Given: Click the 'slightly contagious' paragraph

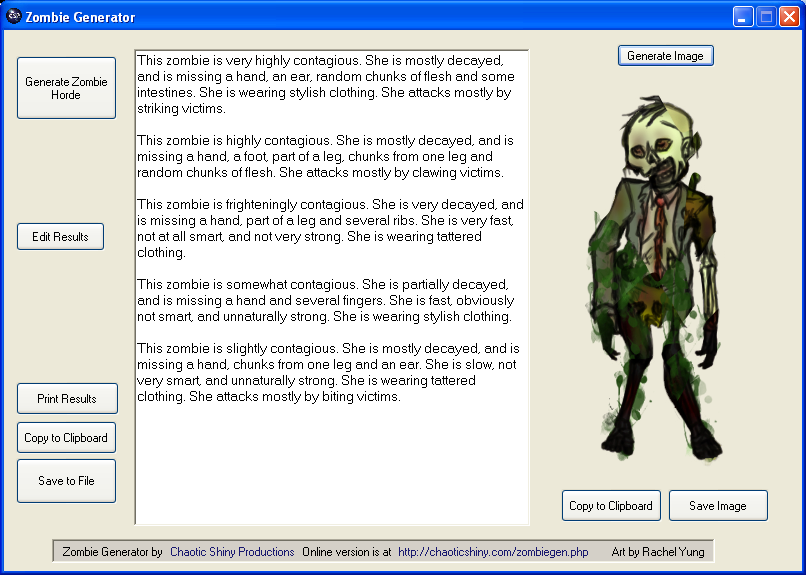Looking at the screenshot, I should tap(328, 372).
